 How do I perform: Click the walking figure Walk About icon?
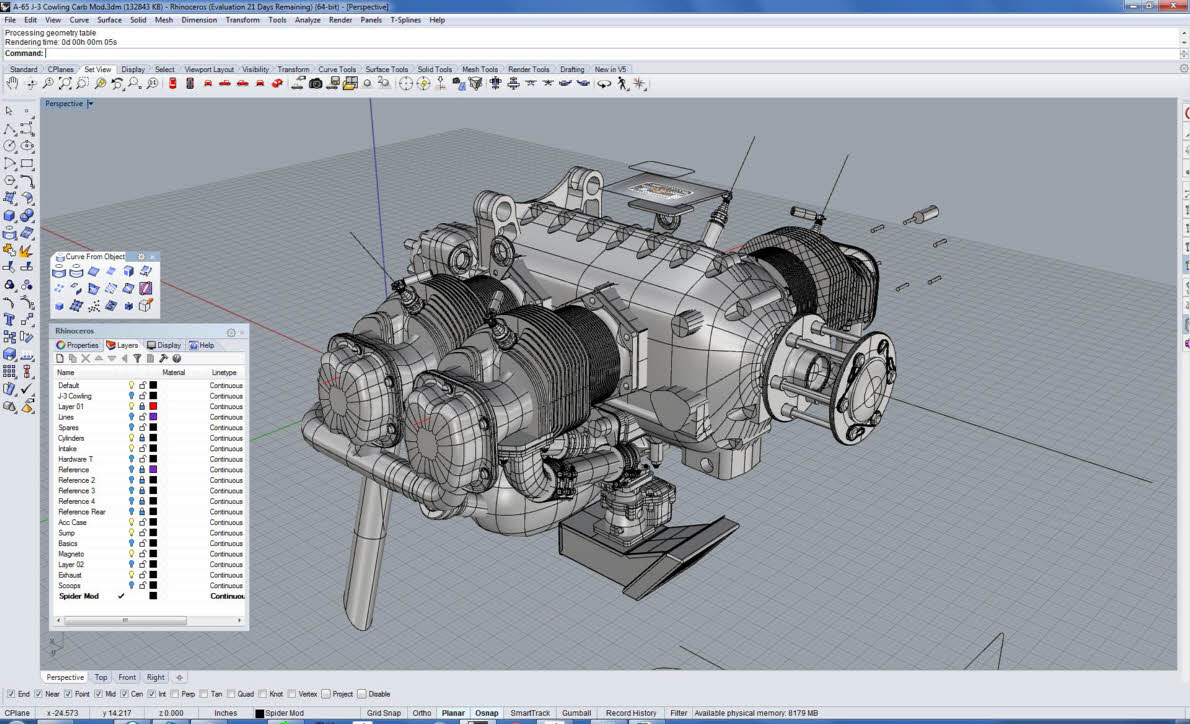coord(622,83)
